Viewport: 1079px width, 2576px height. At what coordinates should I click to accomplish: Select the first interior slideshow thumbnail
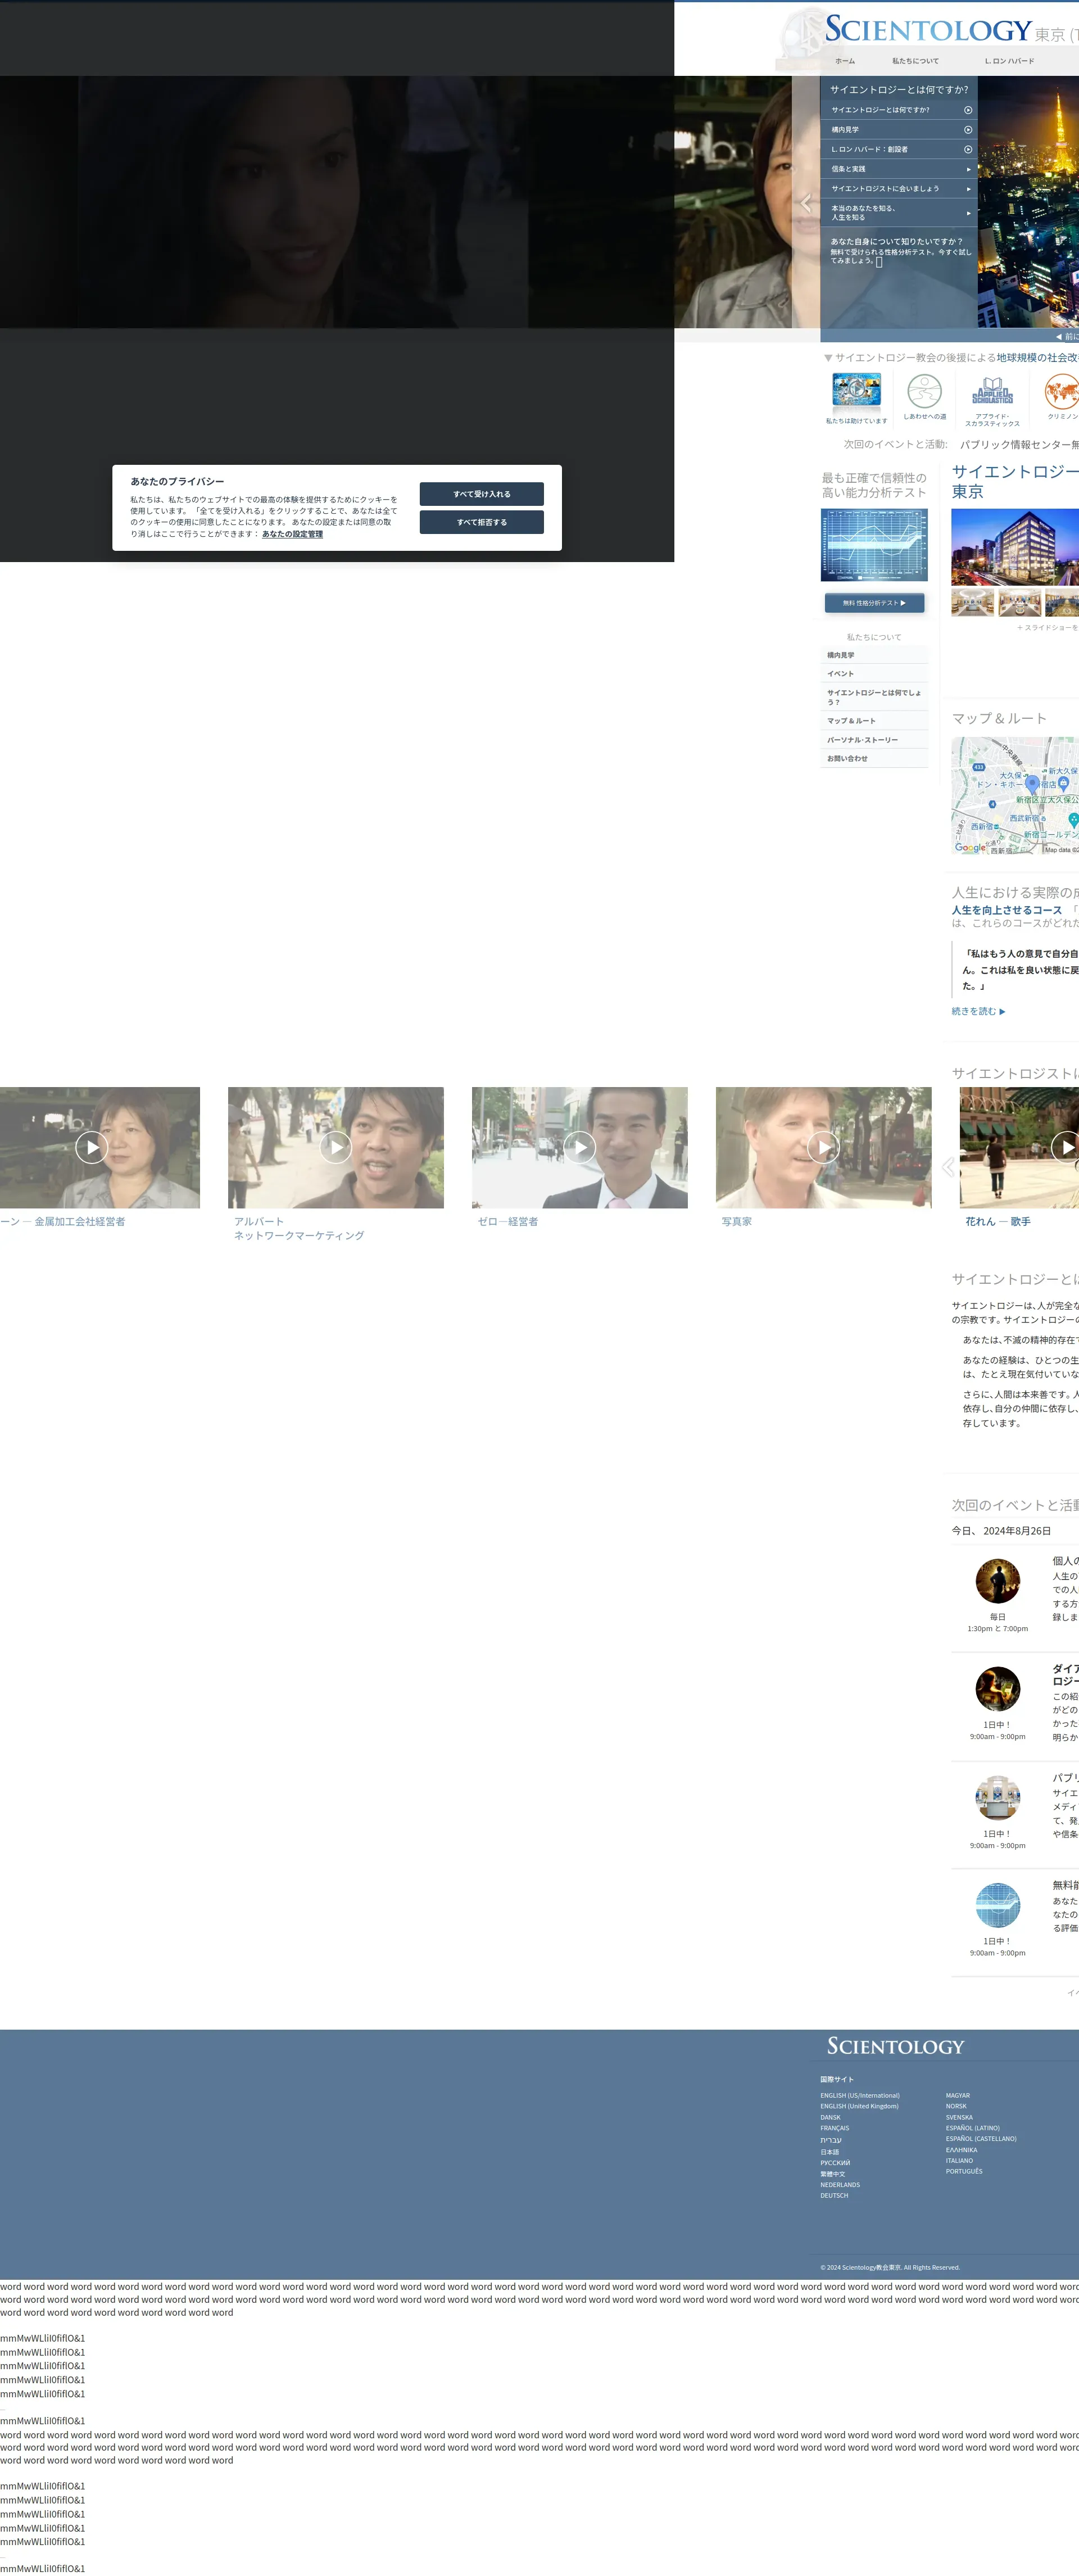click(x=972, y=603)
